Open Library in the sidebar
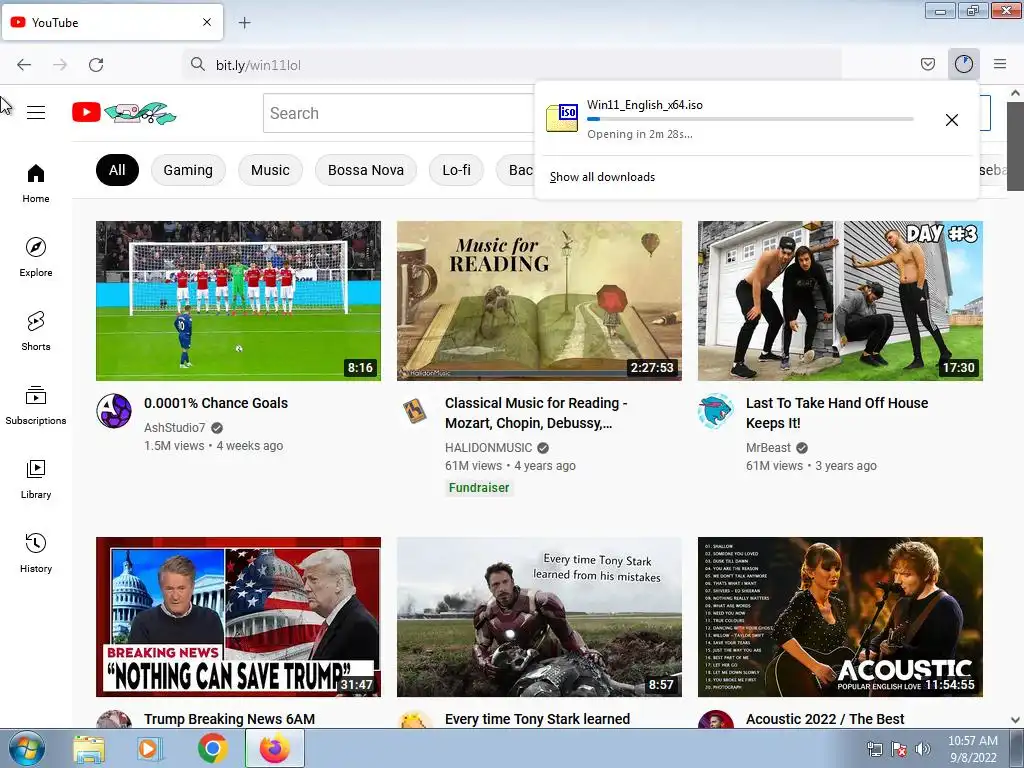The width and height of the screenshot is (1024, 768). 36,479
